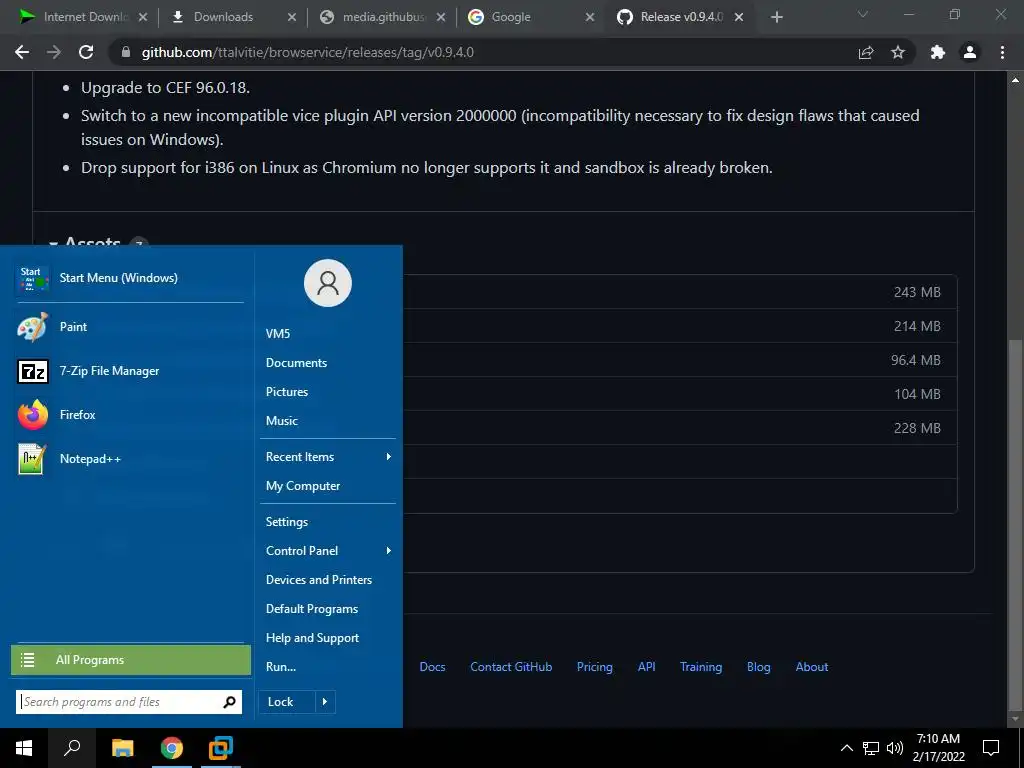1024x768 pixels.
Task: Switch to Google tab
Action: pyautogui.click(x=530, y=17)
